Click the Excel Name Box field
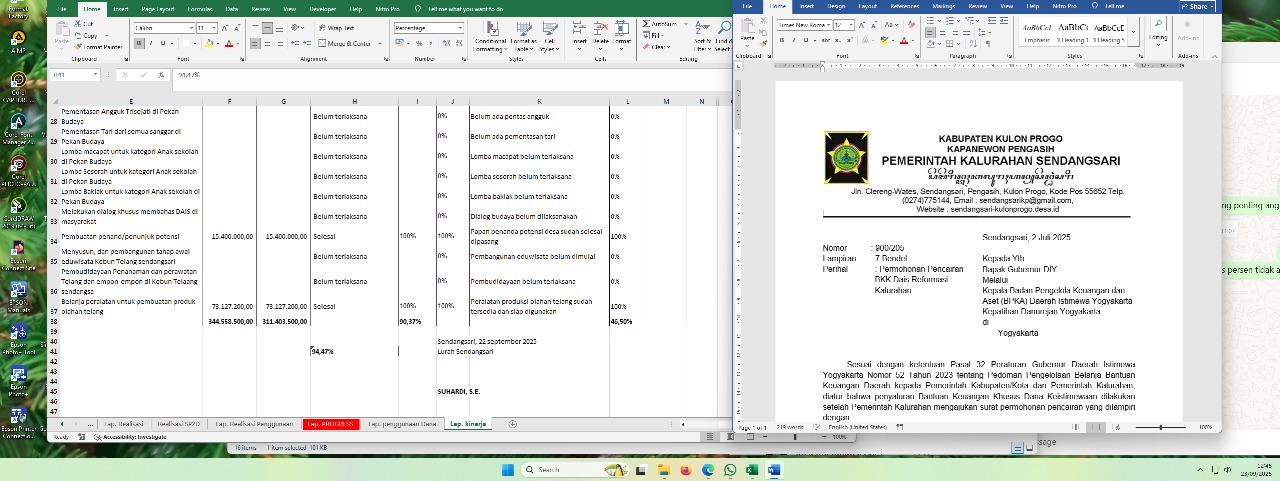 point(72,74)
